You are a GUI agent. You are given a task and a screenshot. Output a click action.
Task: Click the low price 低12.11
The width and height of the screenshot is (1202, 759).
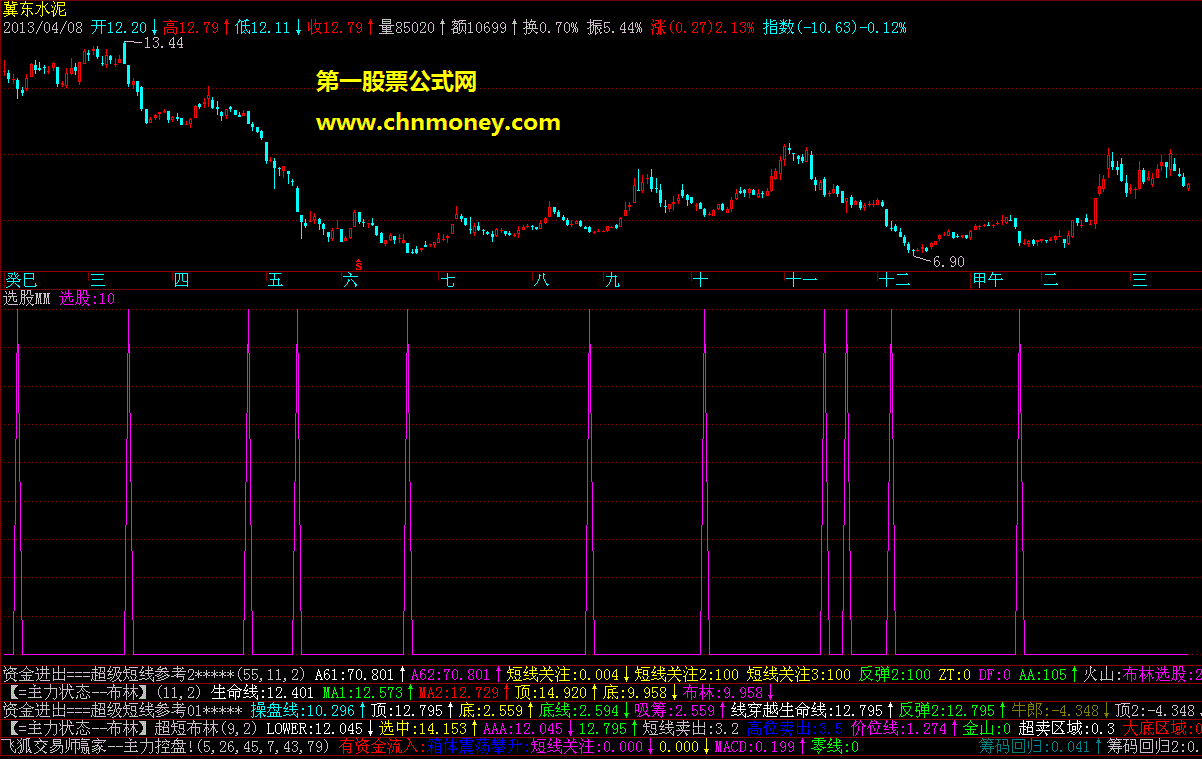pos(263,27)
